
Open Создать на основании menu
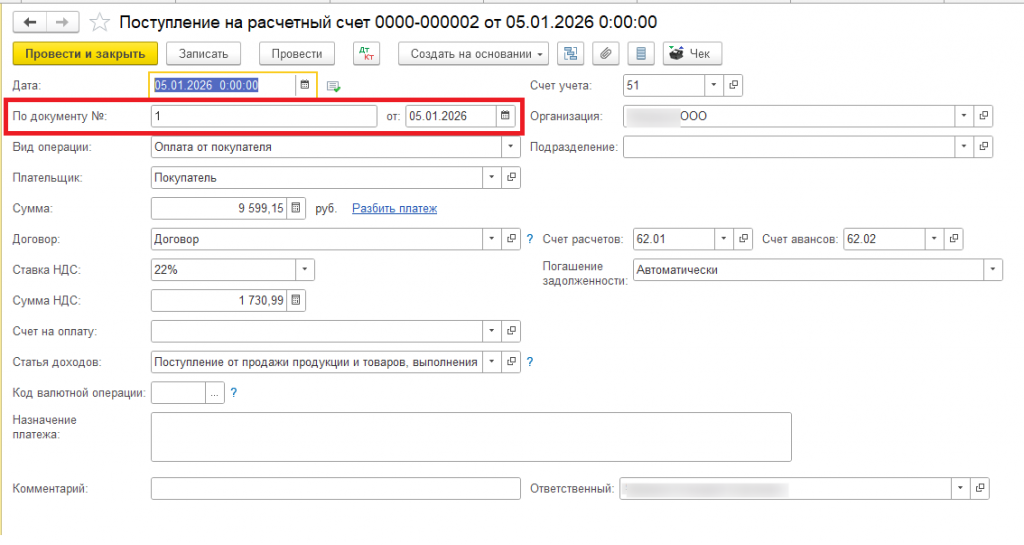[473, 54]
